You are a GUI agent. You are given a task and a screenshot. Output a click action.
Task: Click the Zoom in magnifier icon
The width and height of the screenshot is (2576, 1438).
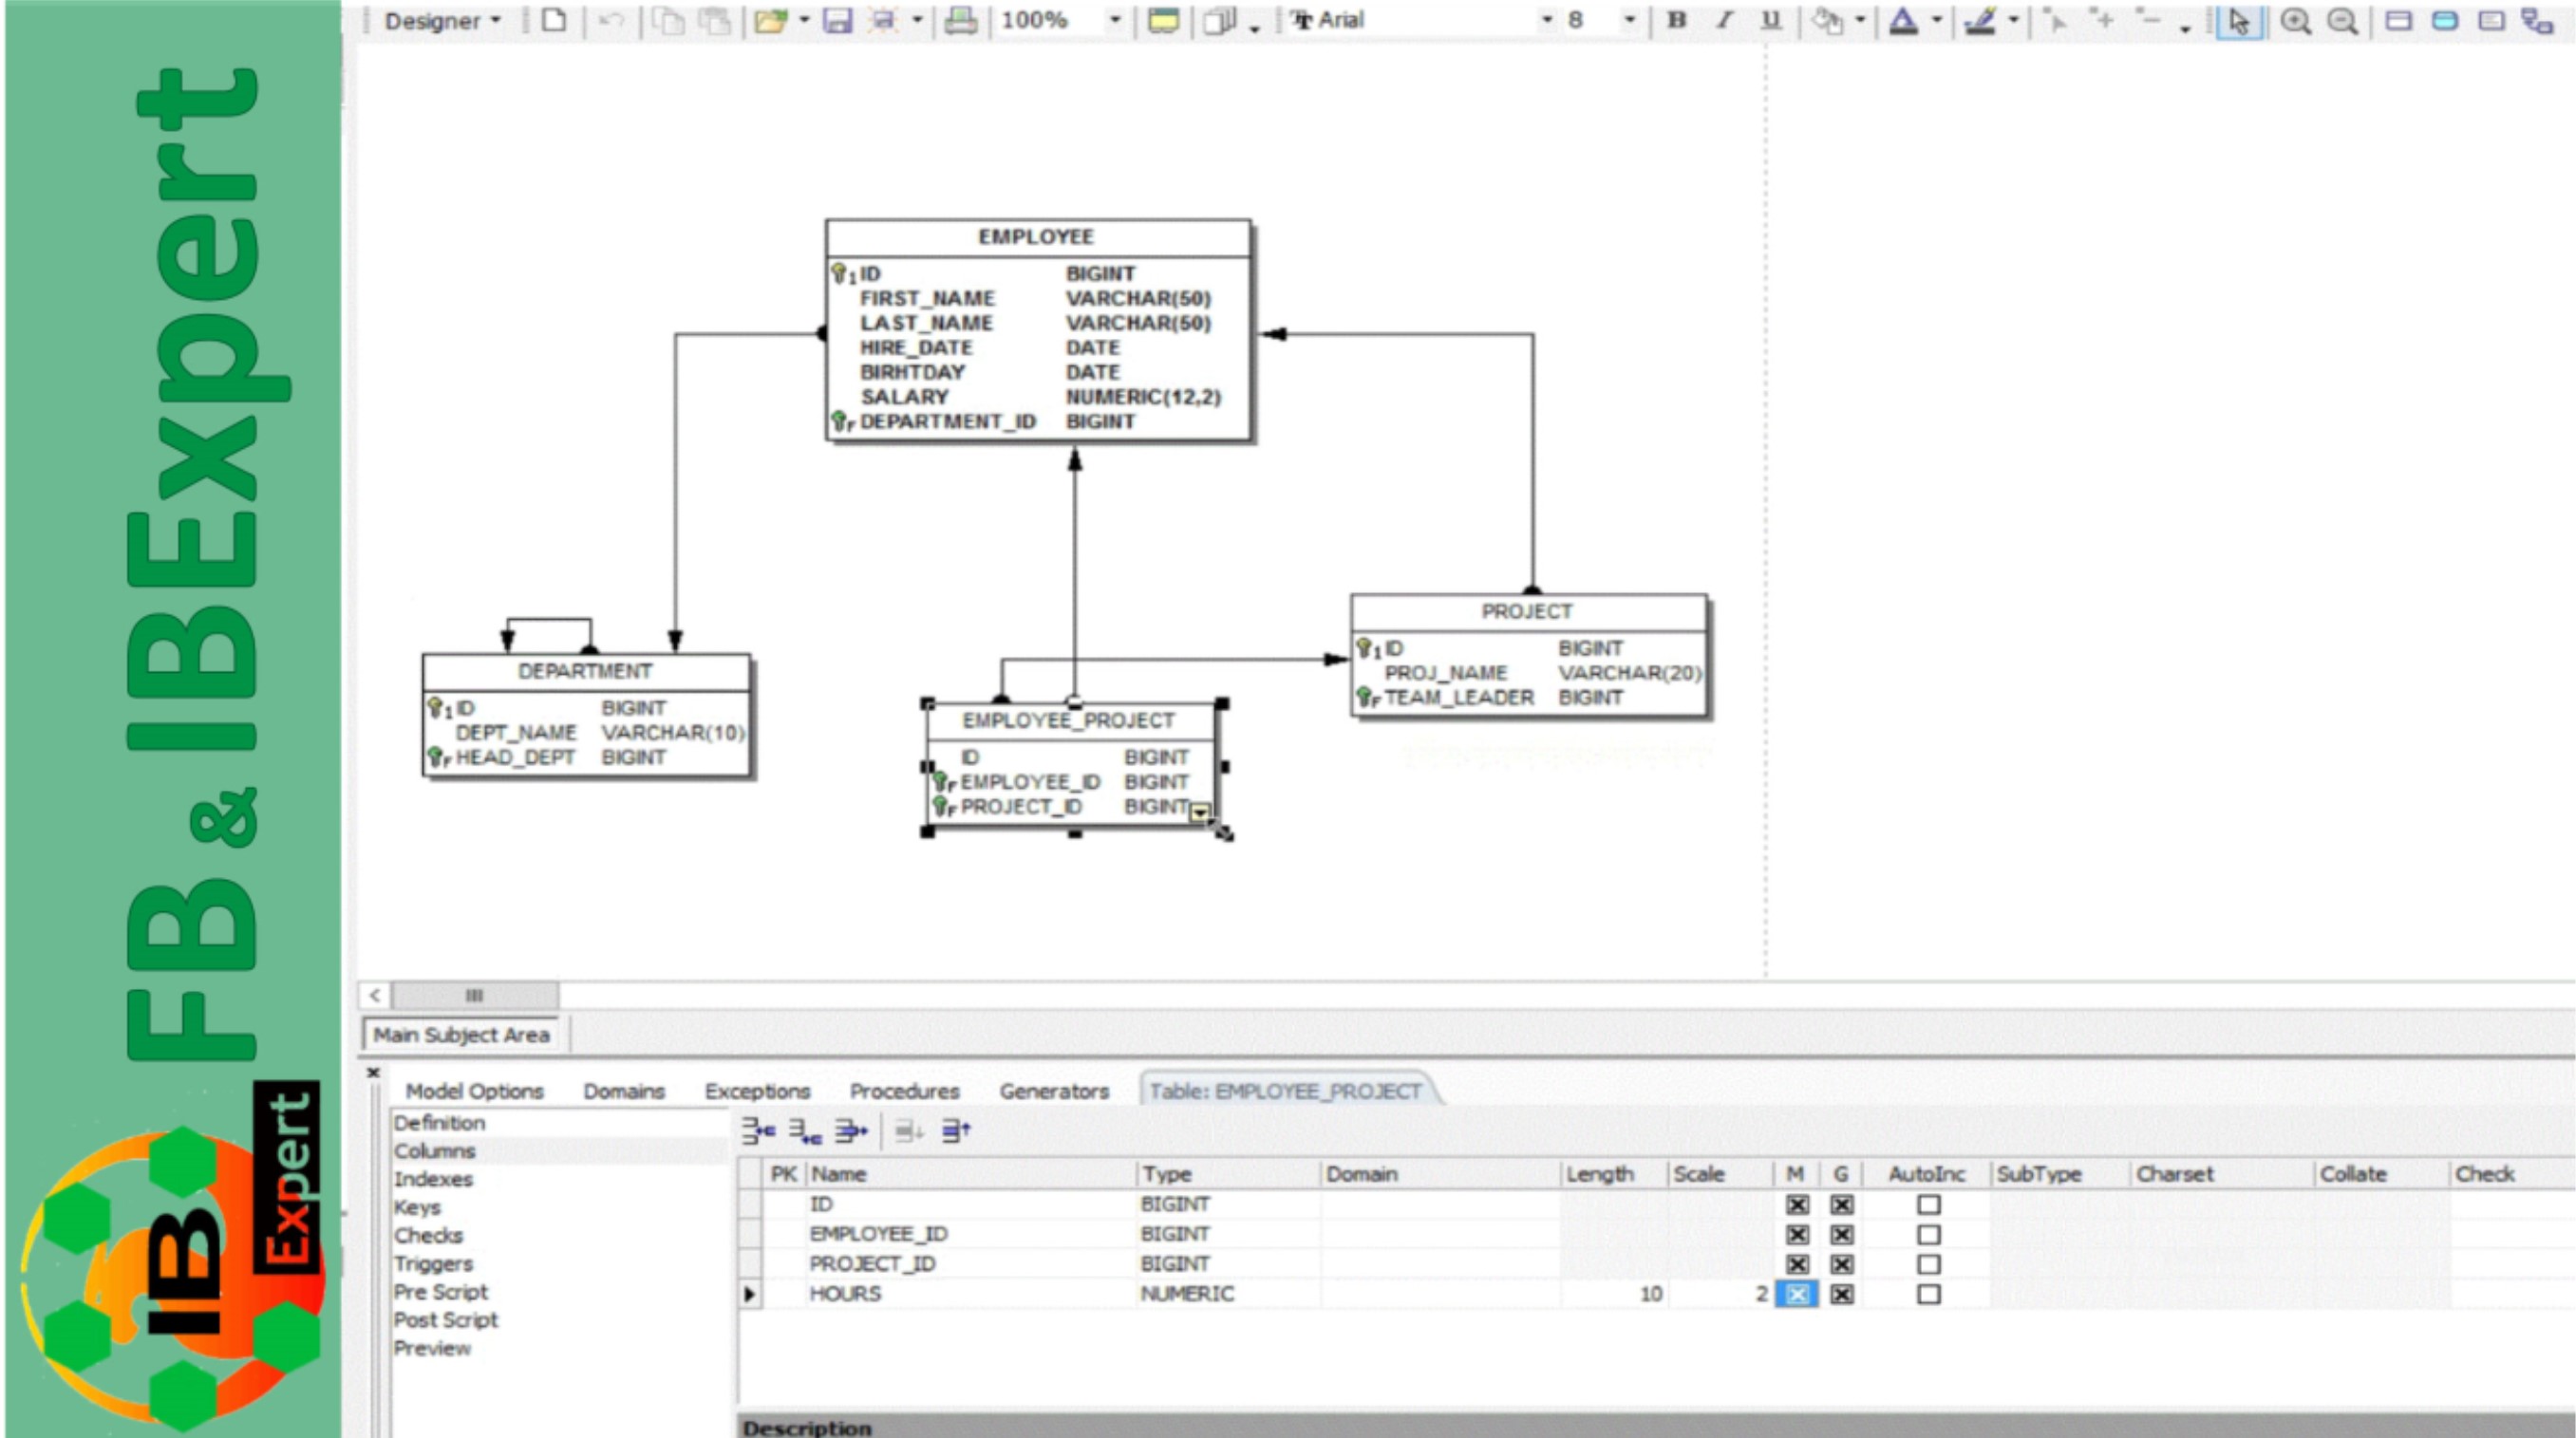coord(2295,21)
